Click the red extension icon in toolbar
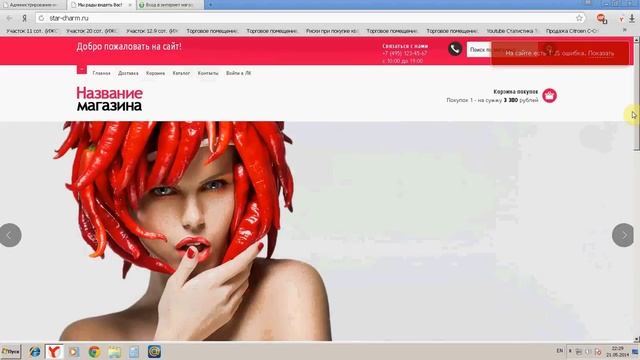The image size is (640, 360). click(601, 18)
